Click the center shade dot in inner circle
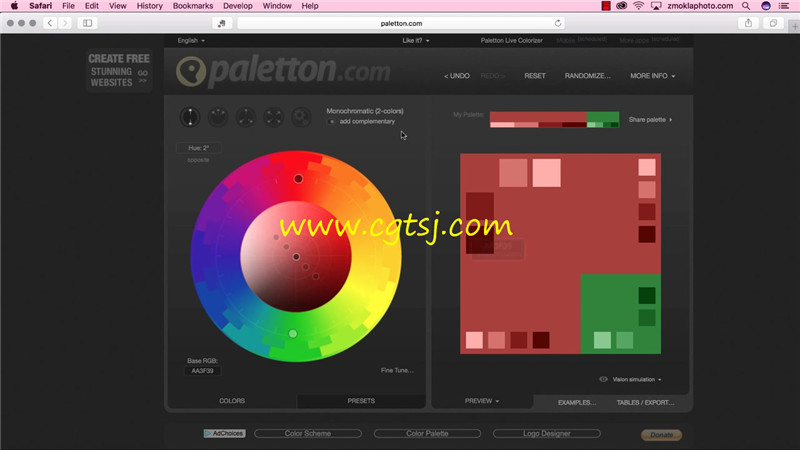Screen dimensions: 800x450 coord(296,257)
